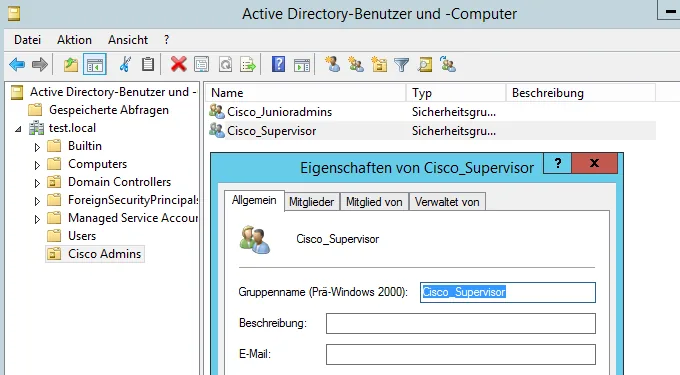Image resolution: width=680 pixels, height=375 pixels.
Task: Expand the Builtin folder
Action: [x=37, y=147]
